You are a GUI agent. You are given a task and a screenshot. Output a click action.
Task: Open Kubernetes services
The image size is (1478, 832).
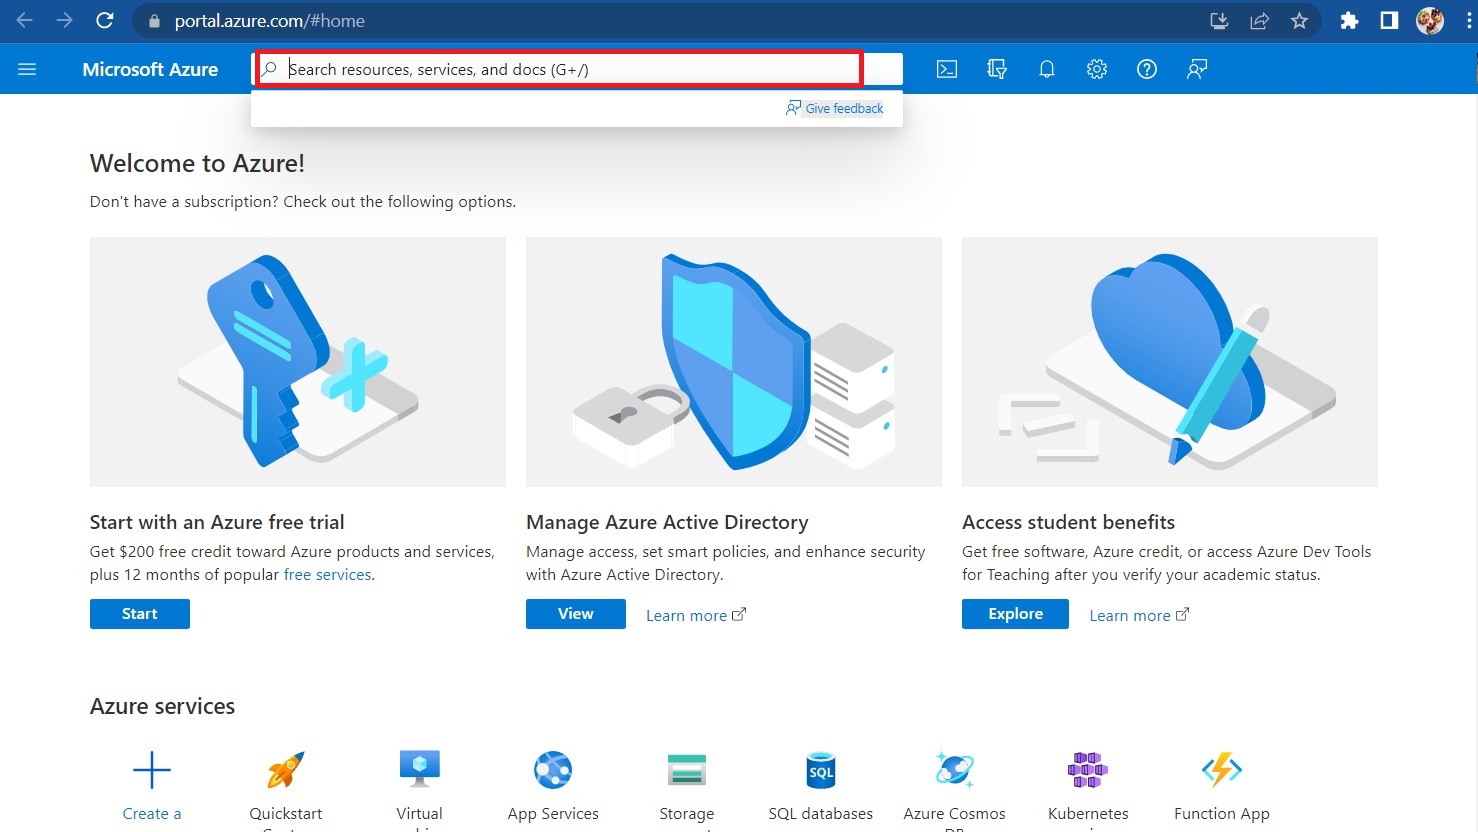[1087, 770]
